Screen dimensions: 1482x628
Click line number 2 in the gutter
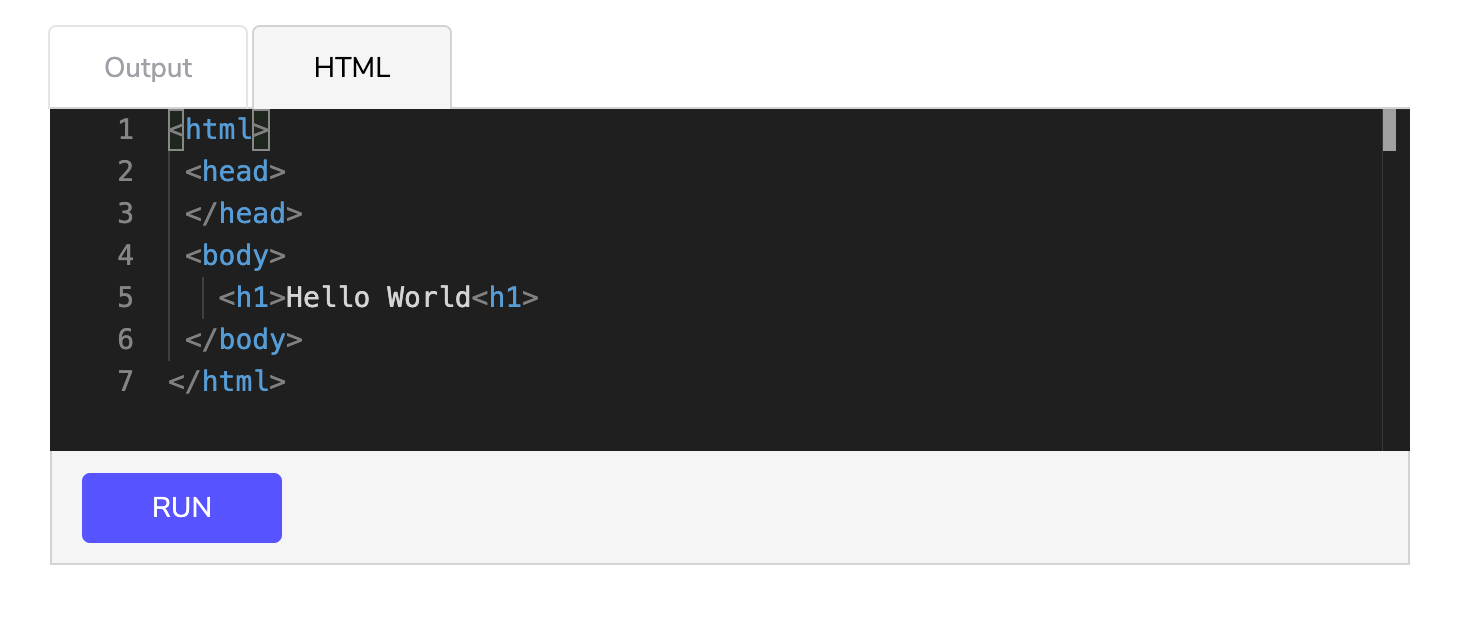coord(125,172)
